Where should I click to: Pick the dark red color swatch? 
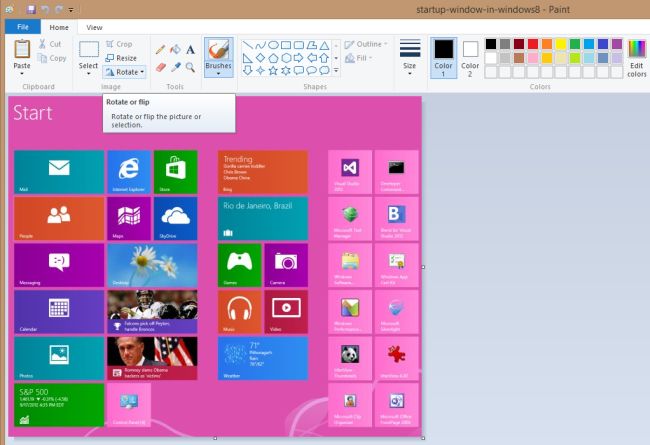[519, 44]
